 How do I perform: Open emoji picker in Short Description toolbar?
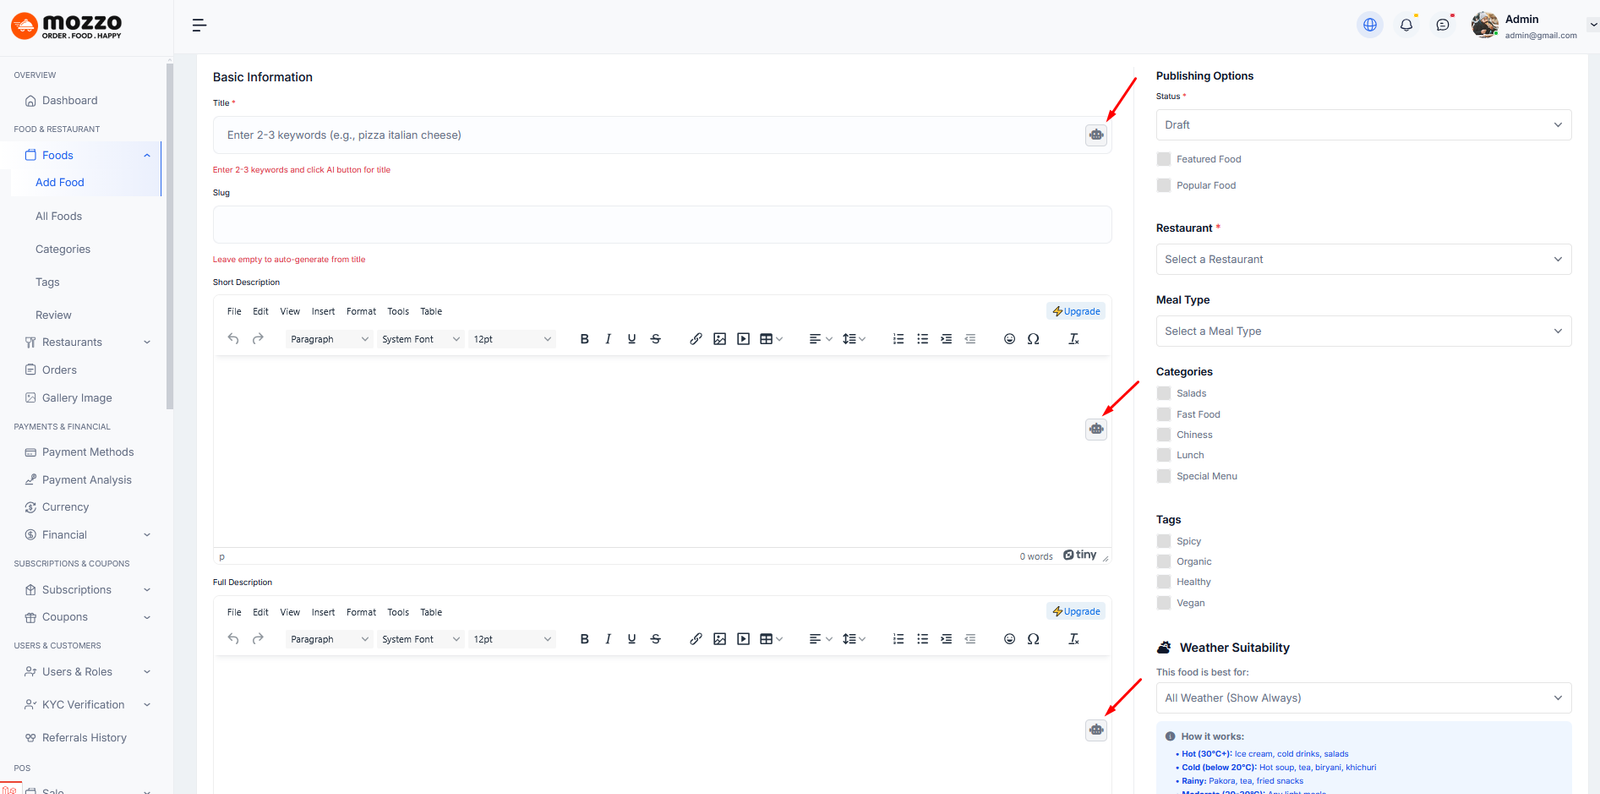[1009, 339]
